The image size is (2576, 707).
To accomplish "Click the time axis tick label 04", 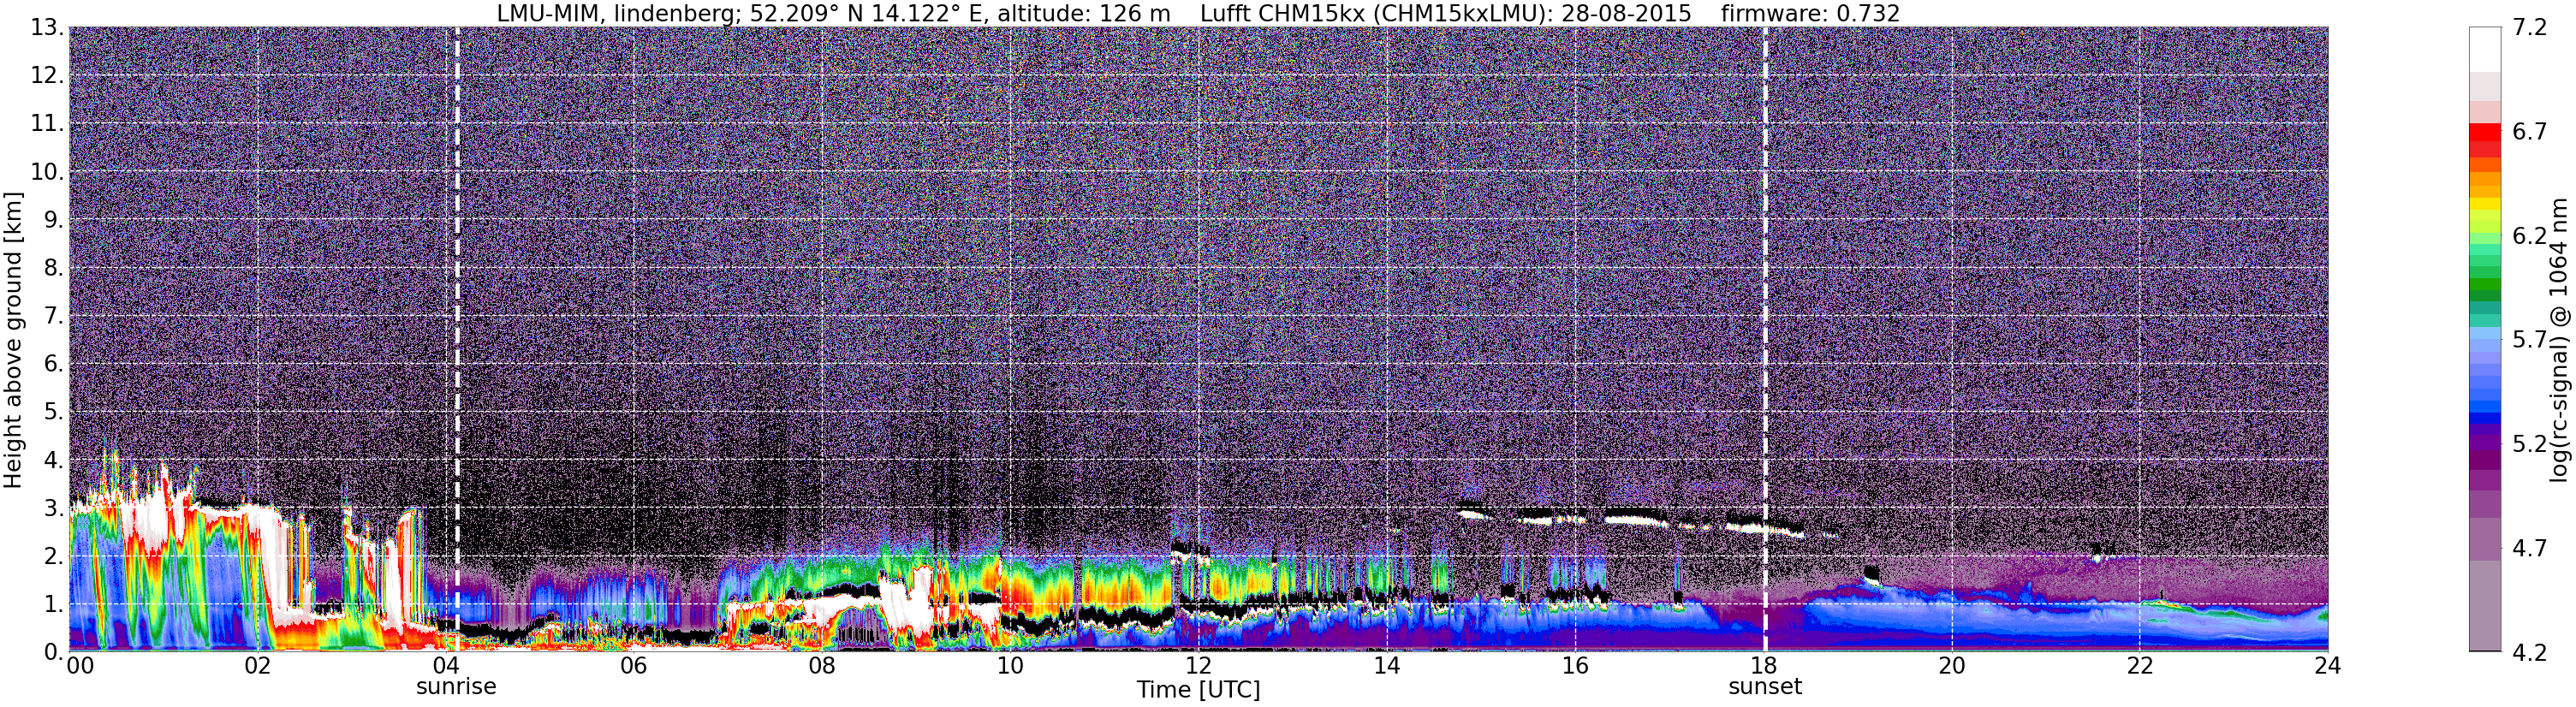I will click(x=445, y=666).
